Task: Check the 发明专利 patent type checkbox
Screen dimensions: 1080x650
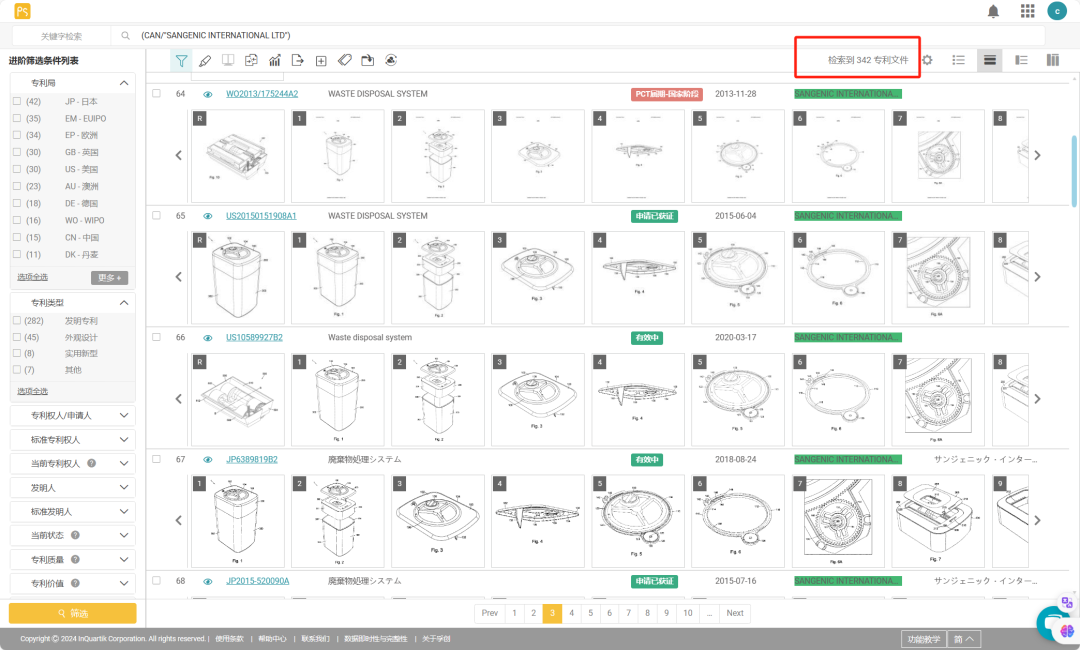Action: pos(17,320)
